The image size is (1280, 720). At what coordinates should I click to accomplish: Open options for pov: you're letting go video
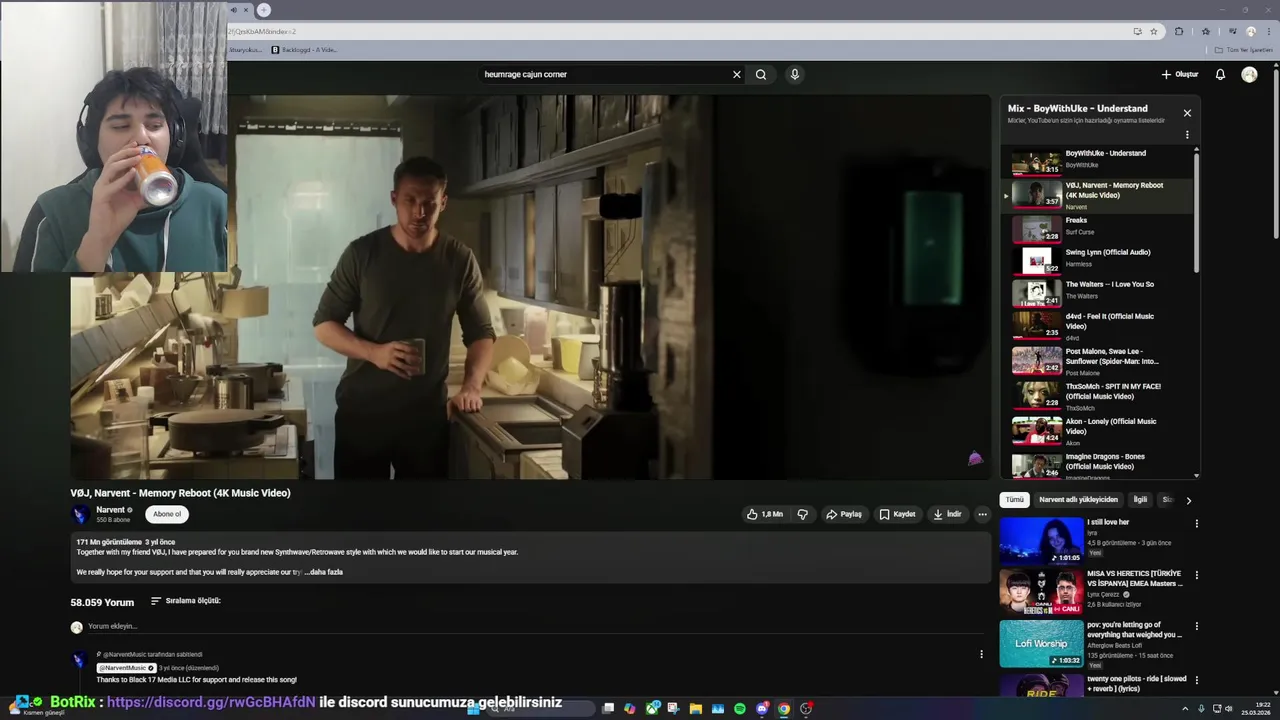[1196, 626]
